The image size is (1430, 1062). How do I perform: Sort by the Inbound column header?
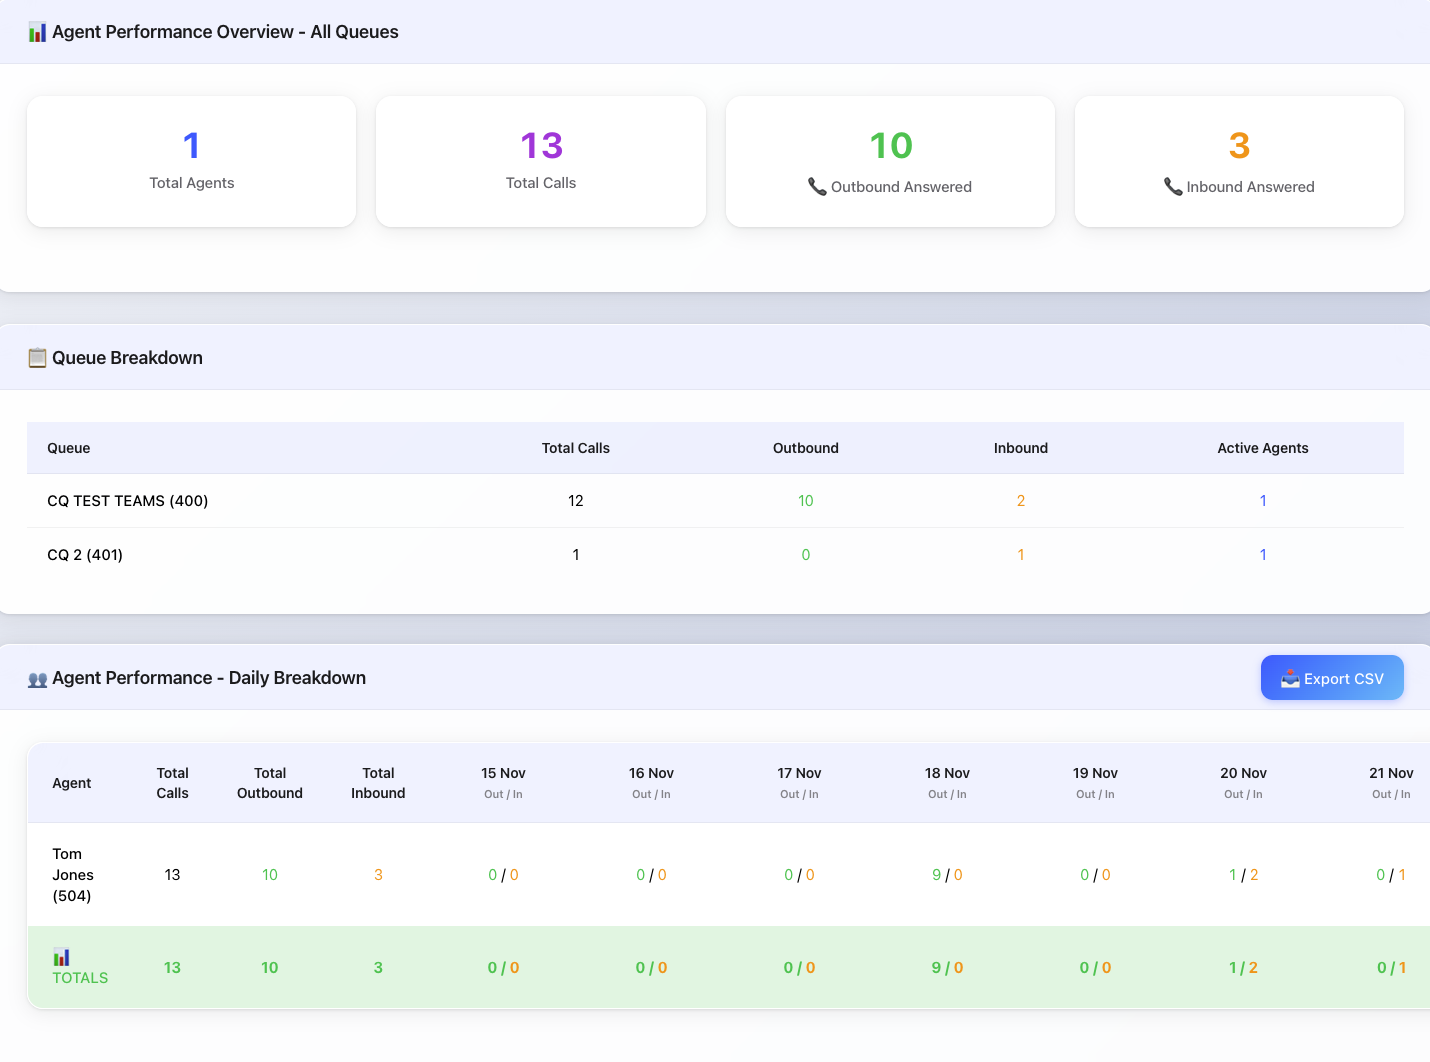1020,448
